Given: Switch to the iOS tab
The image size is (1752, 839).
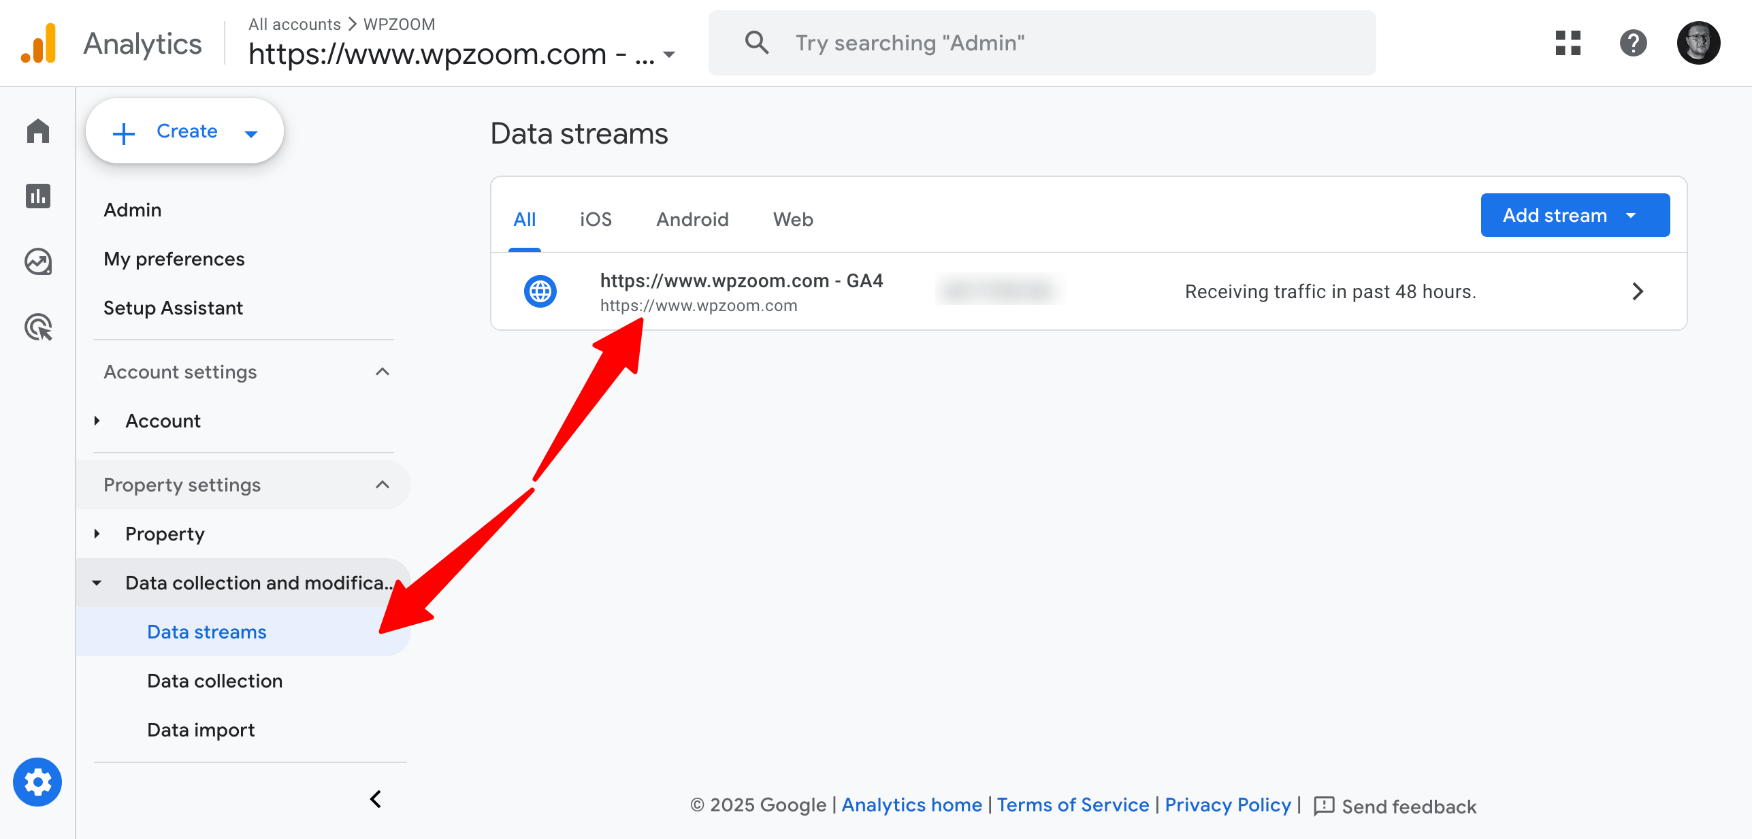Looking at the screenshot, I should (x=596, y=219).
